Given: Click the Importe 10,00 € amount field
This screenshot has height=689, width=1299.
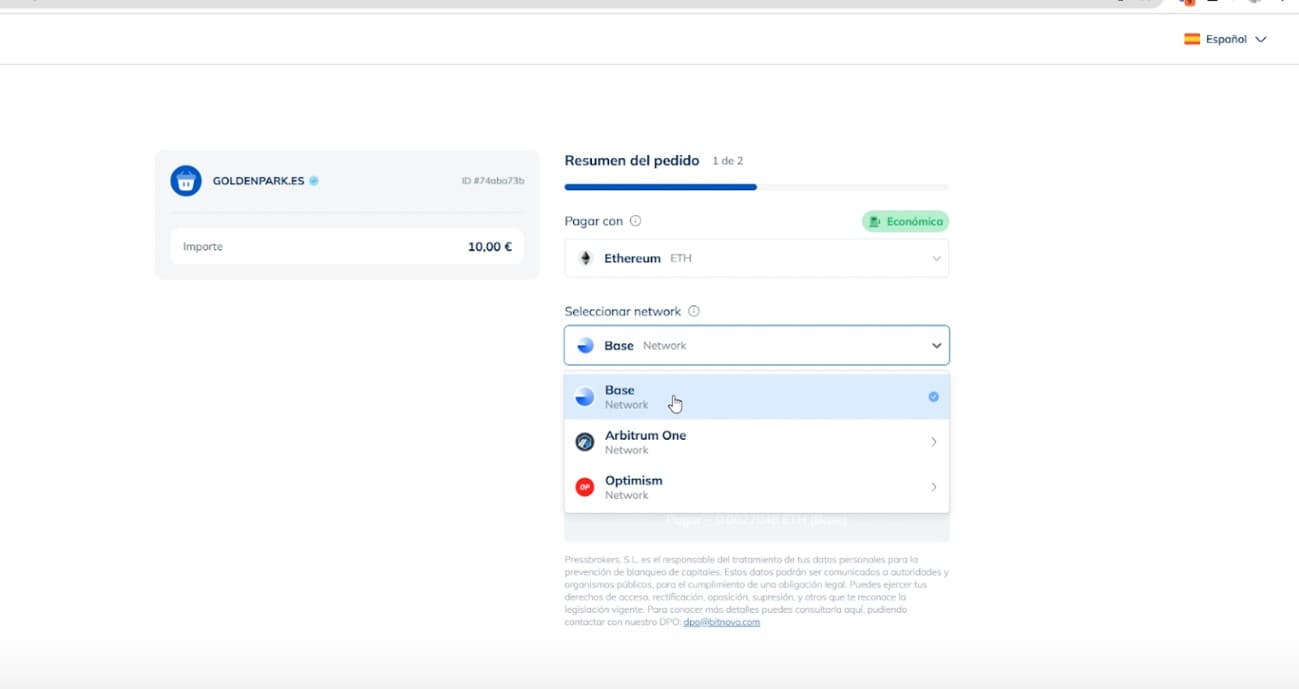Looking at the screenshot, I should tap(346, 246).
